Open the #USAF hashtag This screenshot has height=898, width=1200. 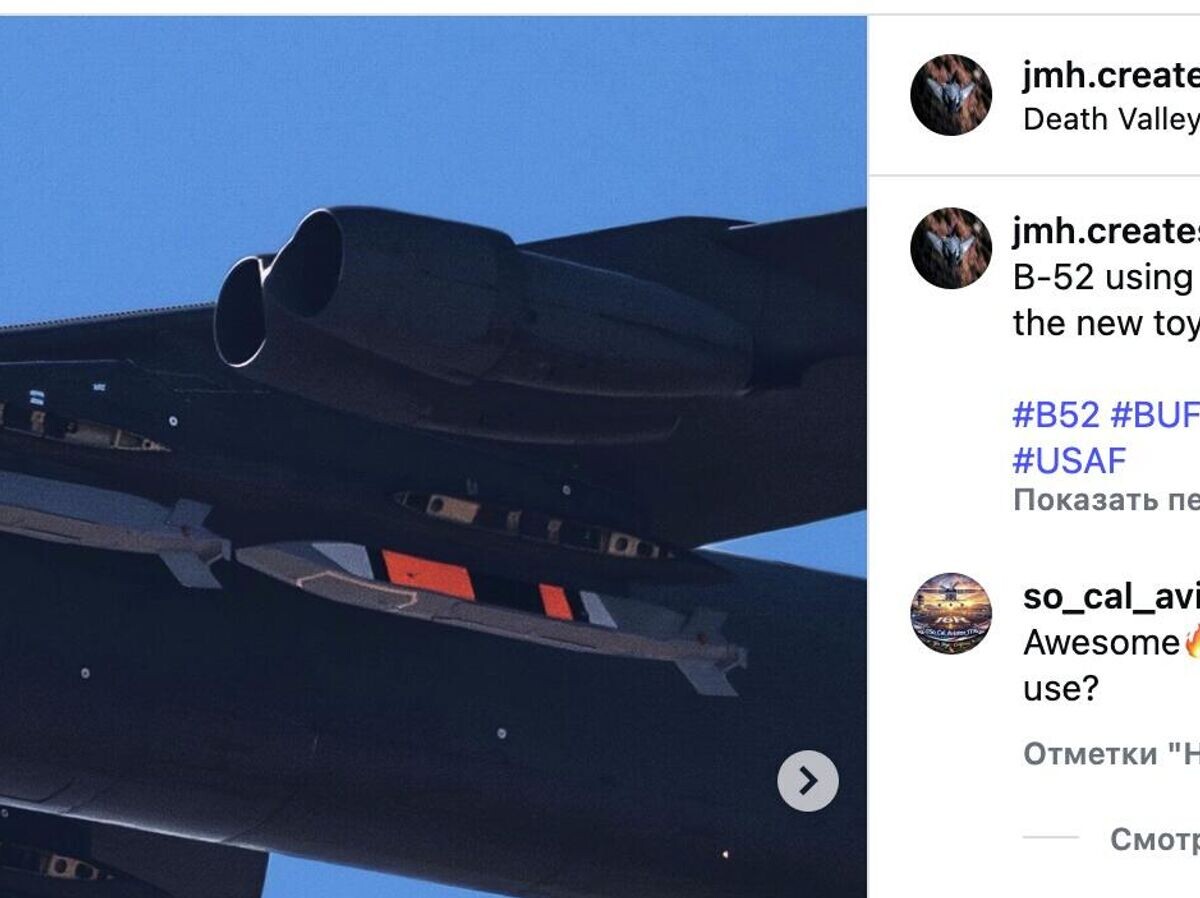(x=1069, y=460)
